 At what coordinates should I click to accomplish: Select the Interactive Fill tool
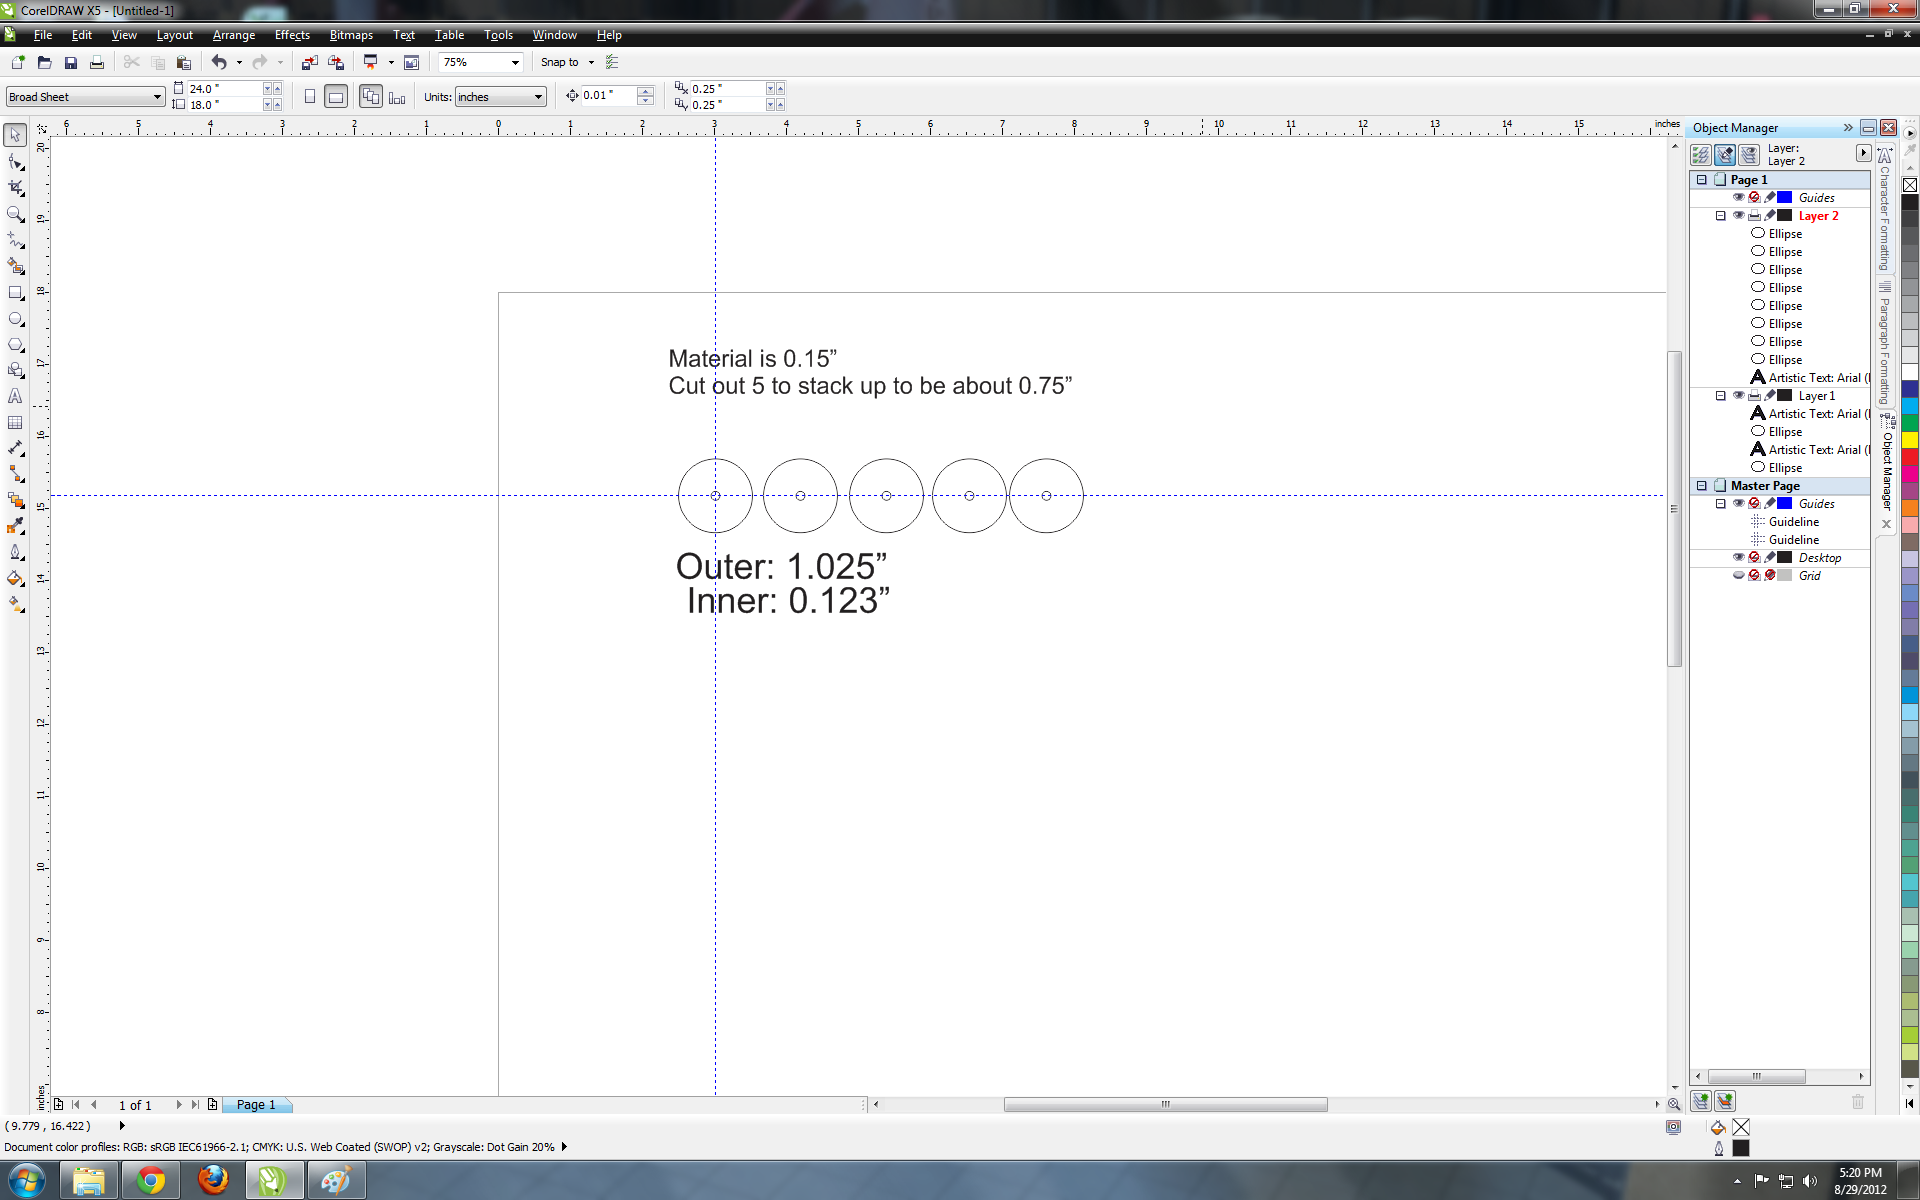(x=15, y=604)
